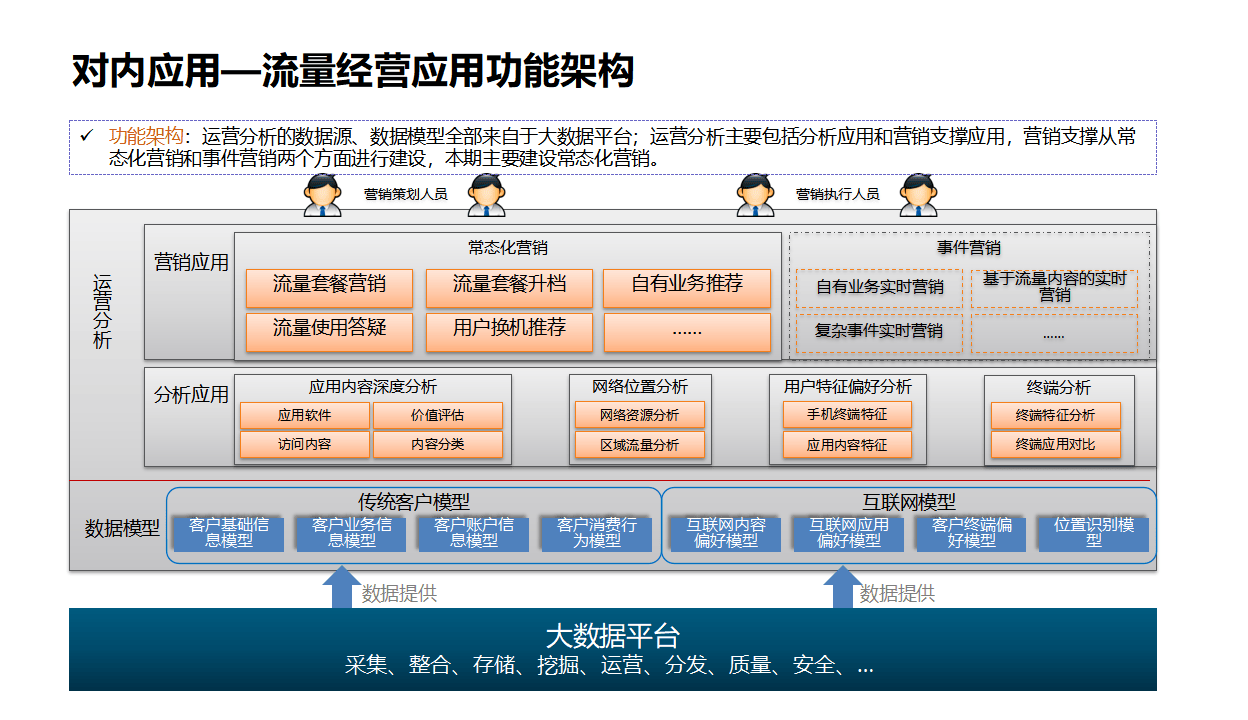The image size is (1248, 720).
Task: Select the 流量套餐升档 box
Action: tap(509, 287)
